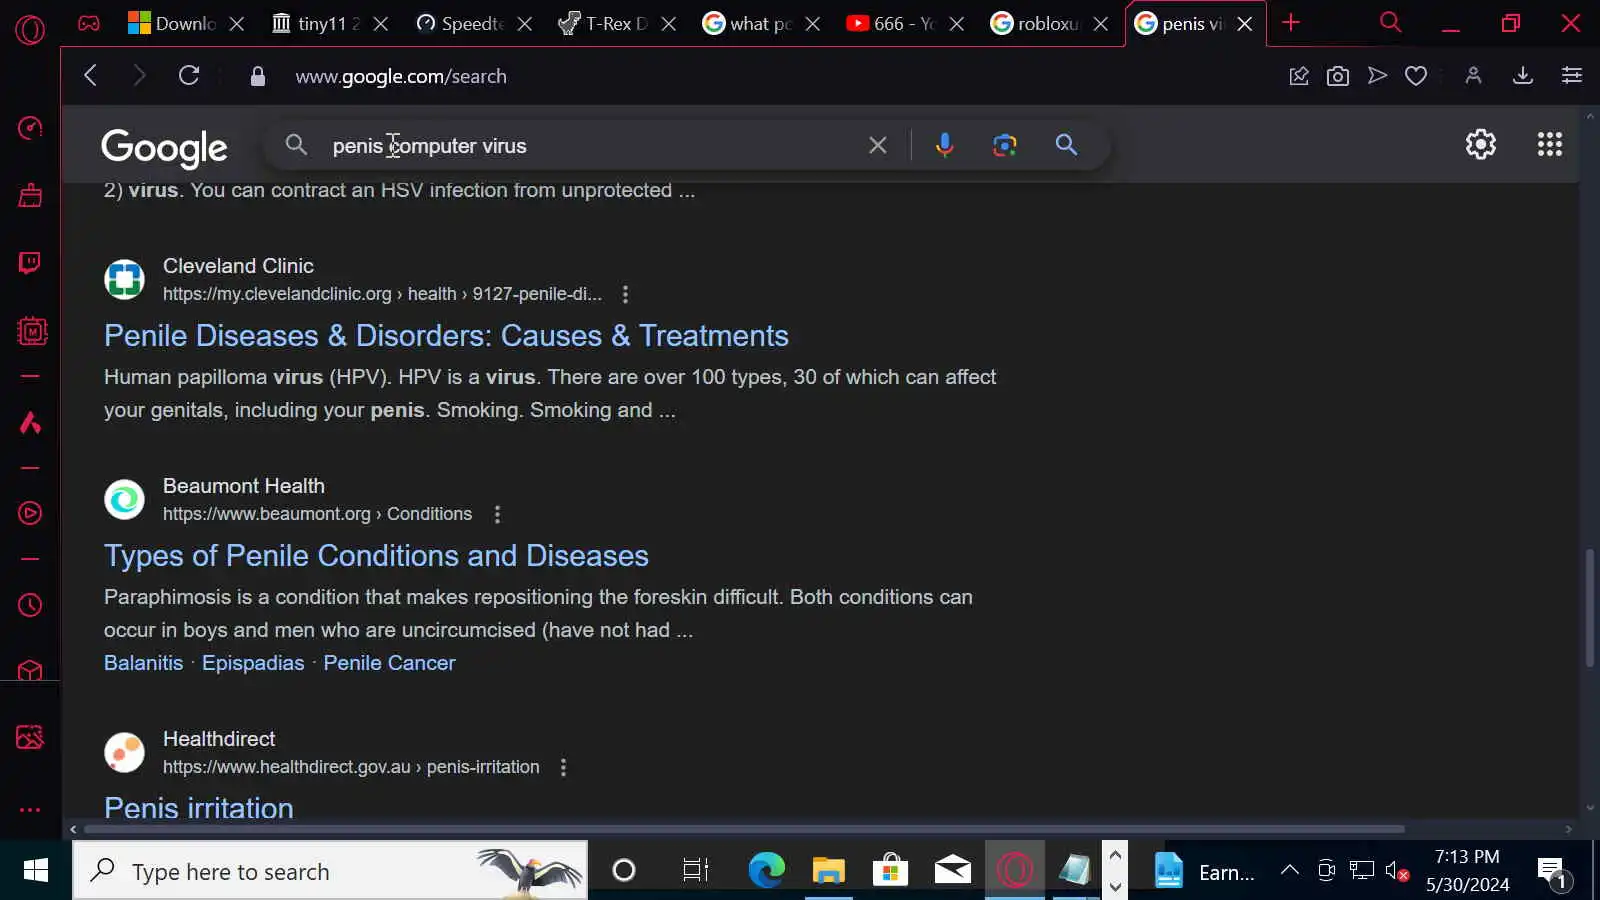Screen dimensions: 1600x900
Task: Open File Explorer from taskbar
Action: click(829, 870)
